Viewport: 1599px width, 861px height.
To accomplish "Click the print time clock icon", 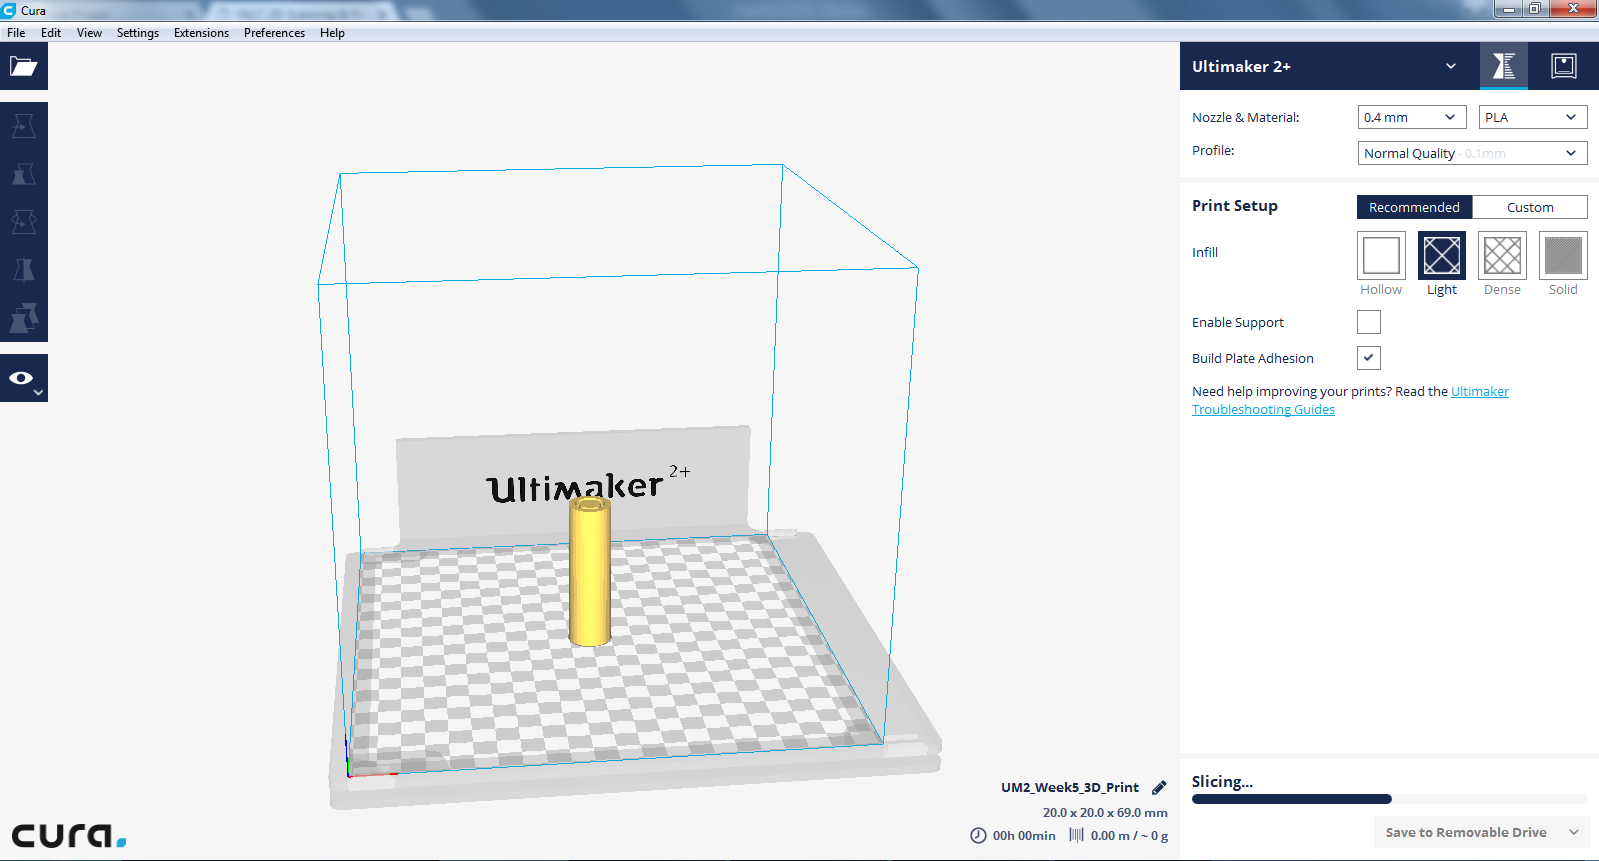I will pos(978,835).
